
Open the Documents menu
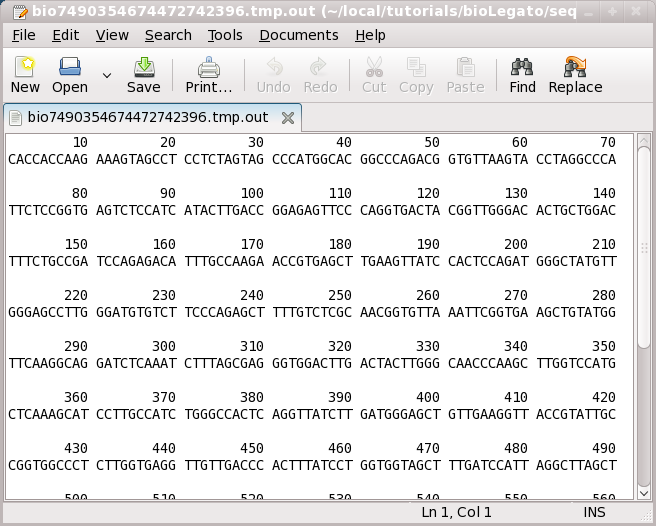tap(299, 35)
